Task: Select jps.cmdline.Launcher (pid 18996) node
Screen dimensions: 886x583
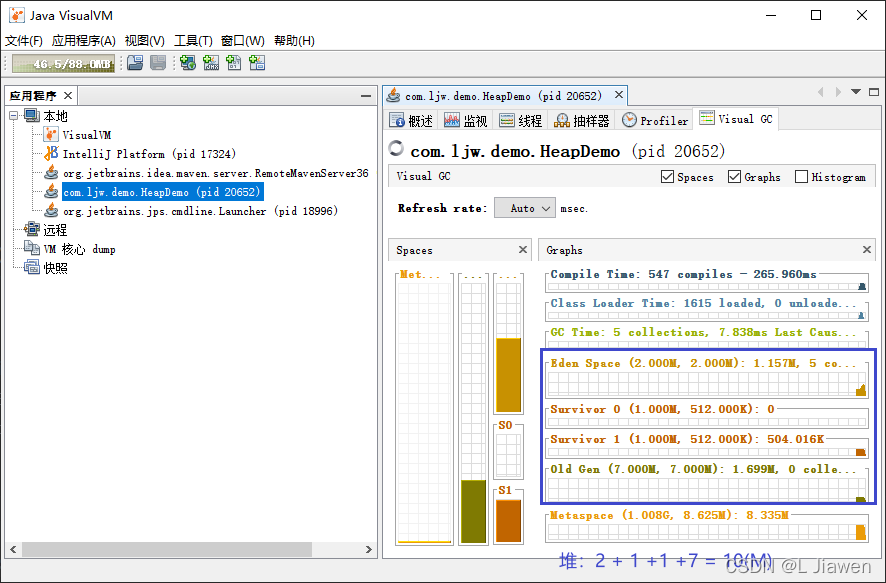Action: (x=201, y=211)
